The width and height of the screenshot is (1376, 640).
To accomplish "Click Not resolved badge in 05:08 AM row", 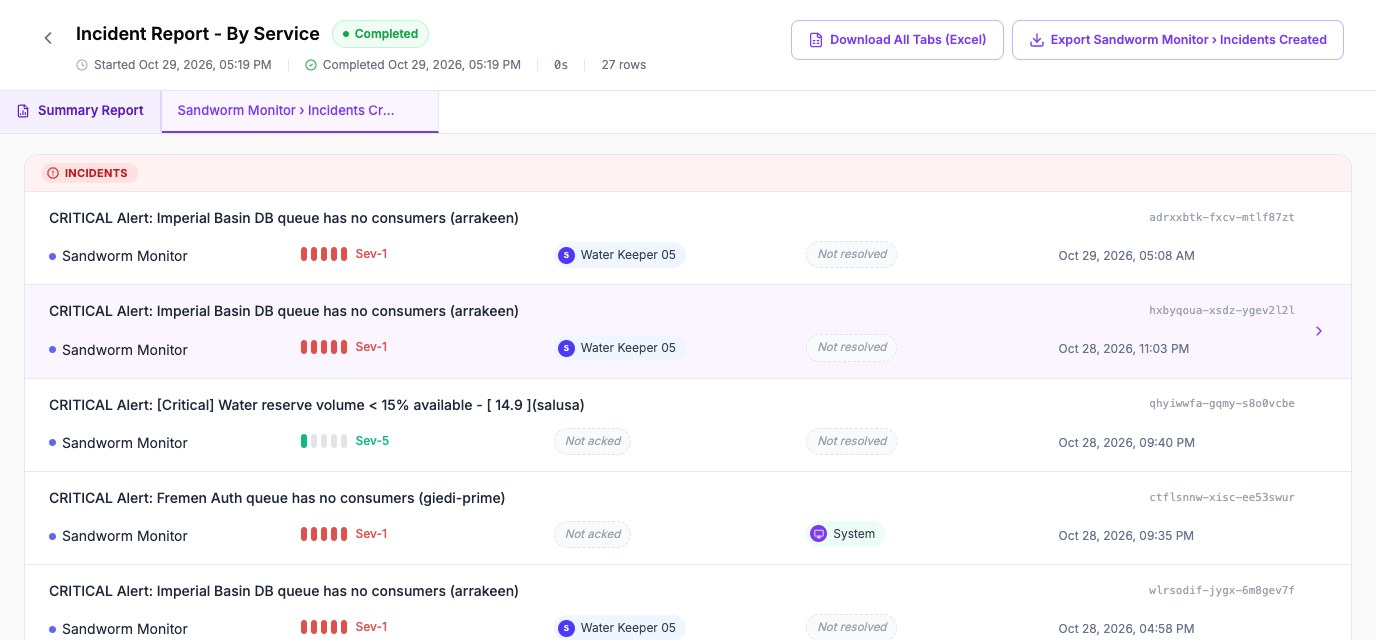I will click(852, 254).
